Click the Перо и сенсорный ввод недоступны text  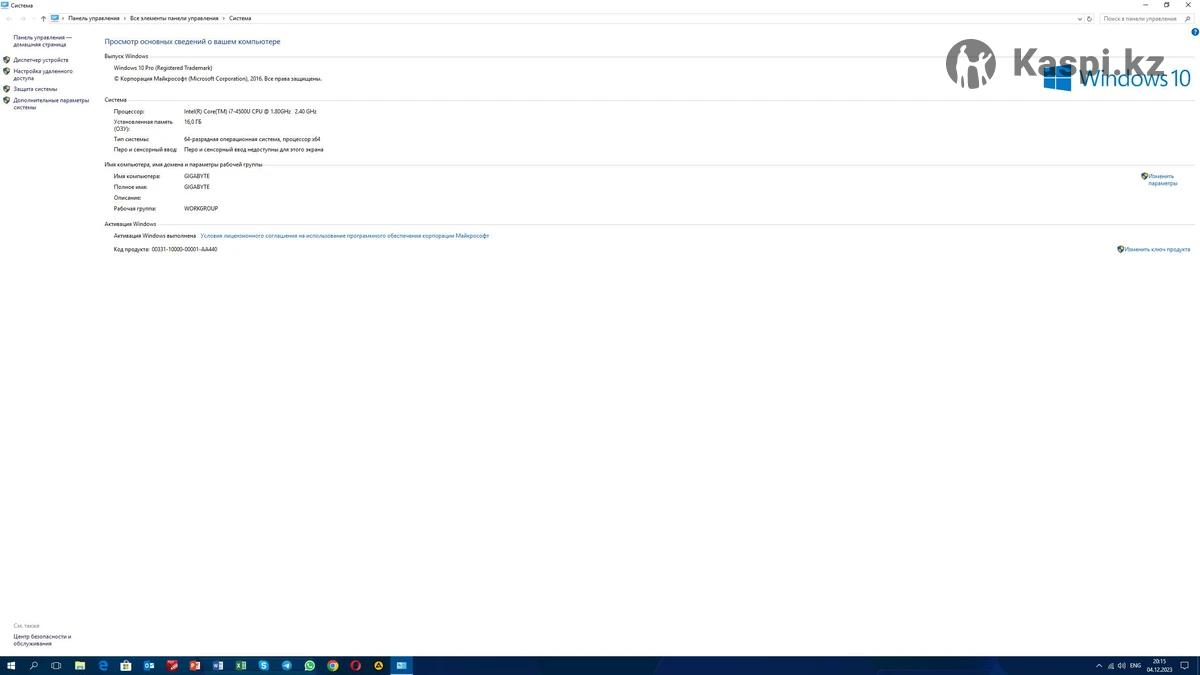(254, 149)
